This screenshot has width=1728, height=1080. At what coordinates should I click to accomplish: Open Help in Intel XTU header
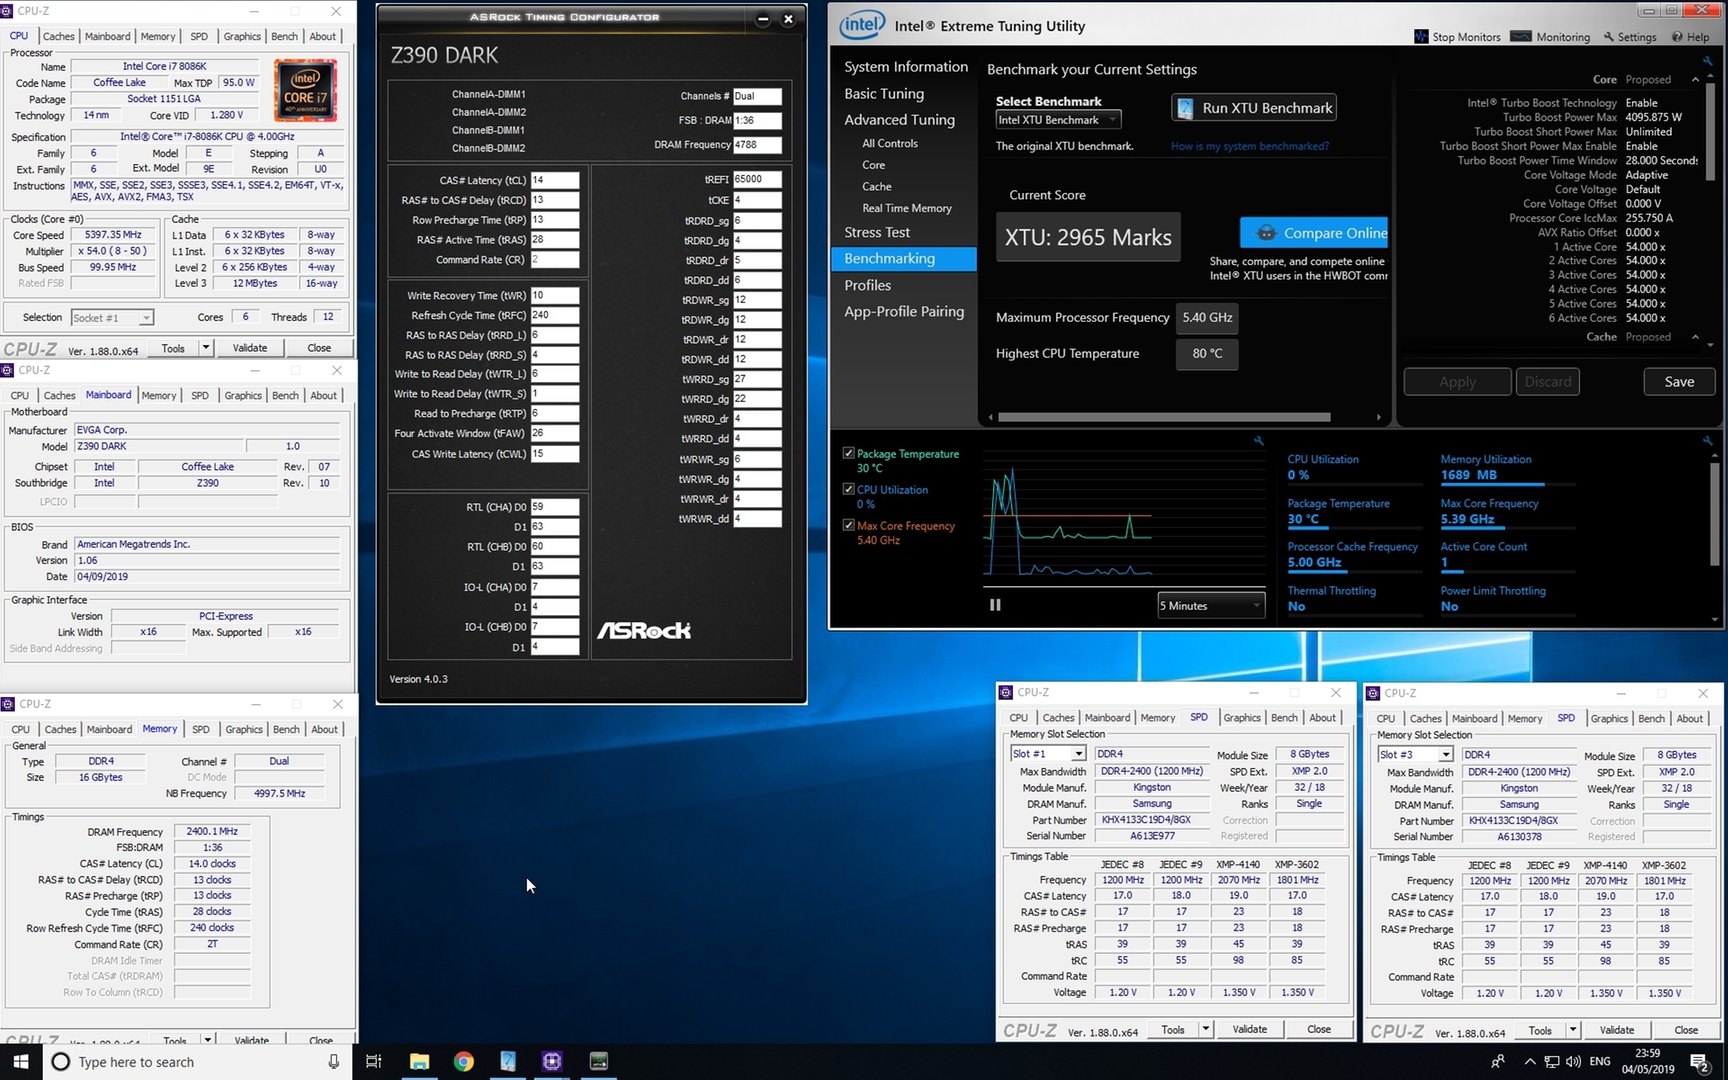pyautogui.click(x=1690, y=37)
